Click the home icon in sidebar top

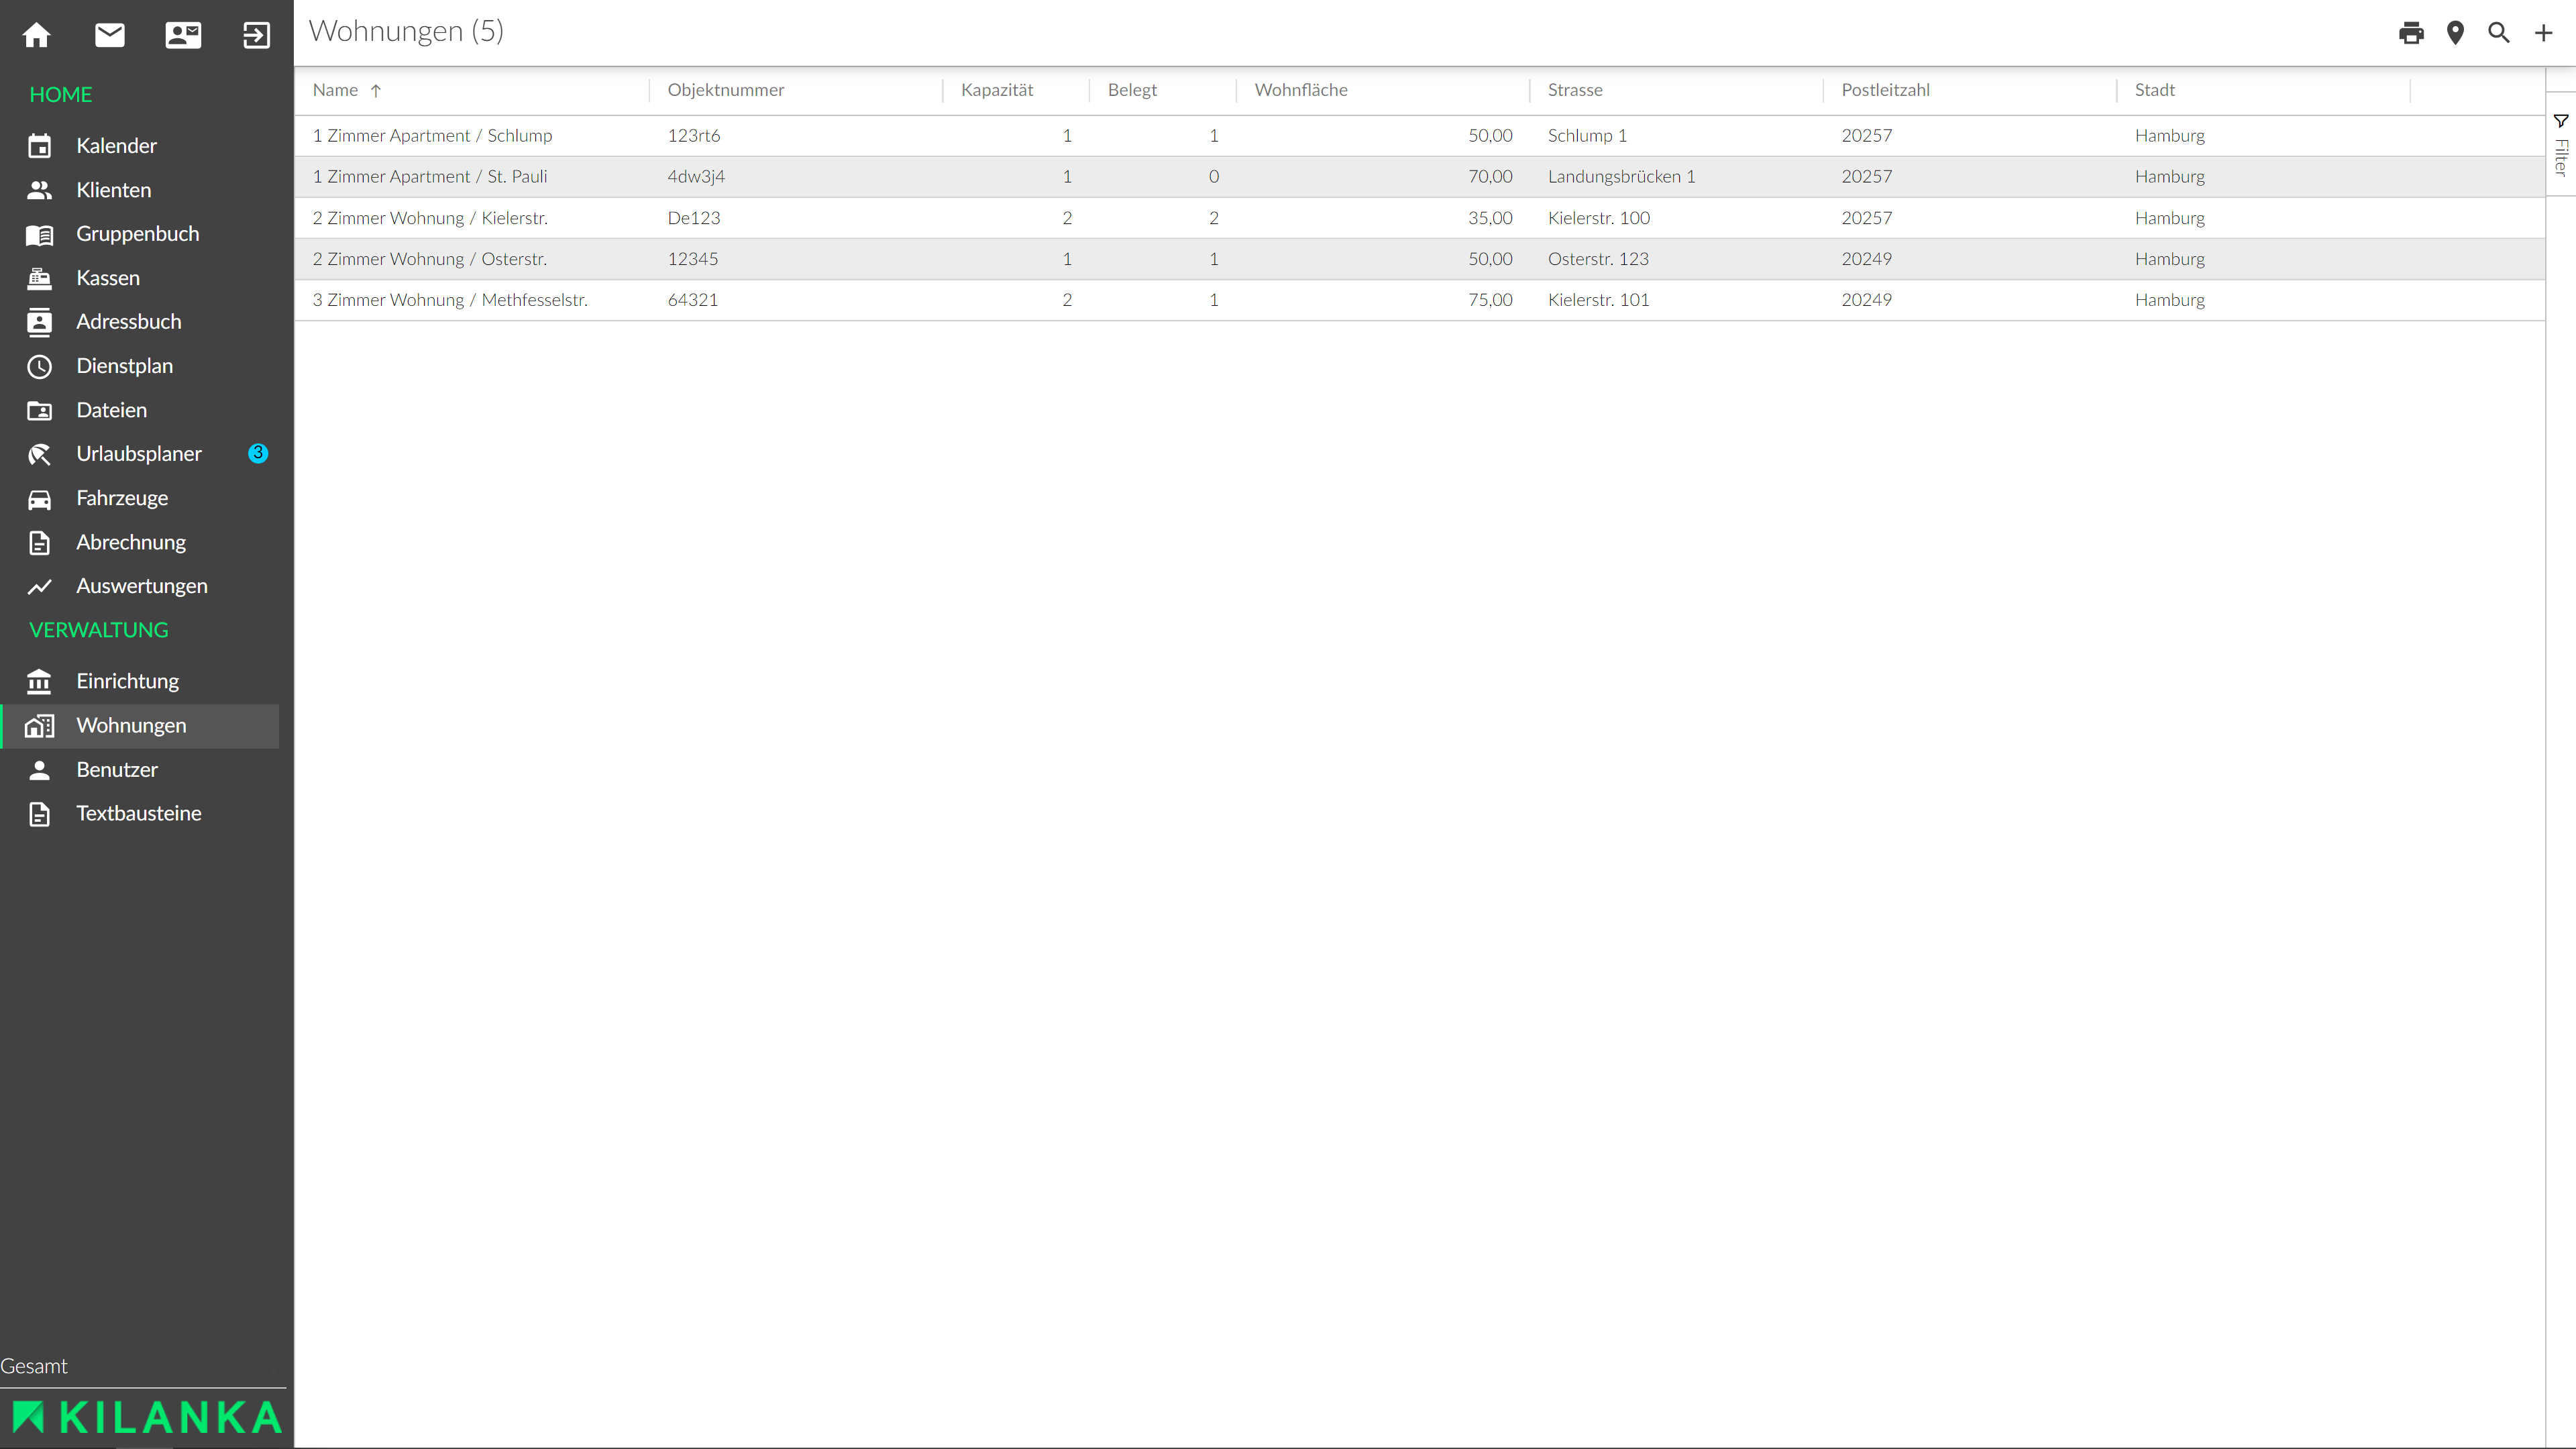point(37,35)
